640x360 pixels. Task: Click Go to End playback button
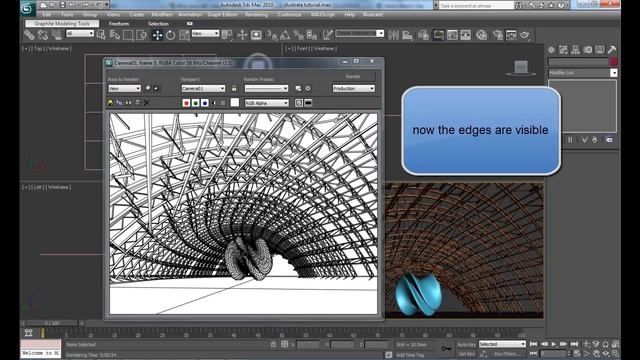point(574,344)
